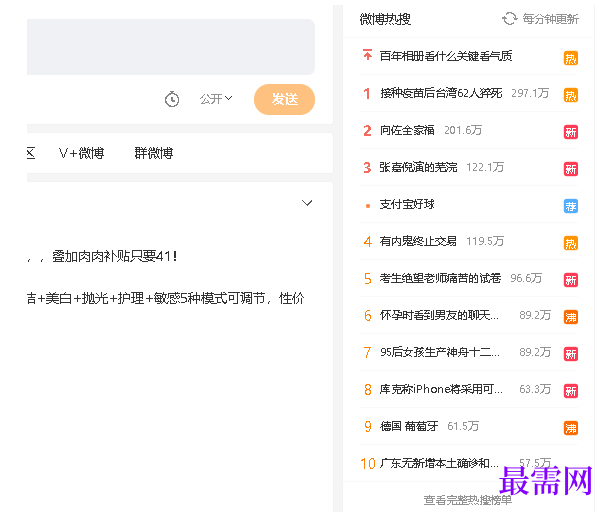Screen dimensions: 611x512
Task: Click the pinned top arrow icon
Action: click(367, 55)
